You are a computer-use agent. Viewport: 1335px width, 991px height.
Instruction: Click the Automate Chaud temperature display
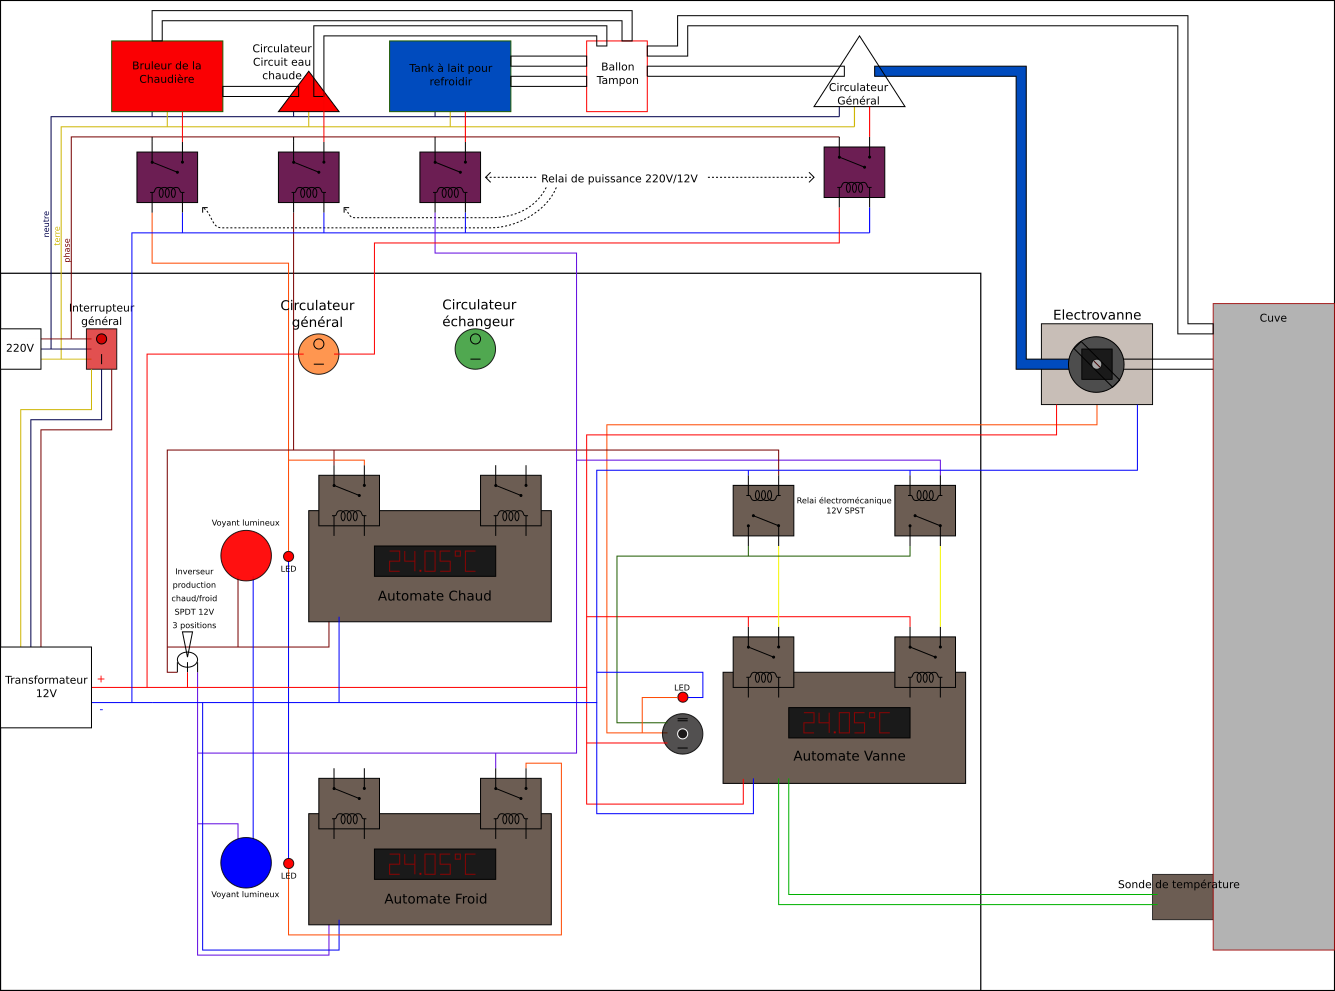pyautogui.click(x=435, y=561)
